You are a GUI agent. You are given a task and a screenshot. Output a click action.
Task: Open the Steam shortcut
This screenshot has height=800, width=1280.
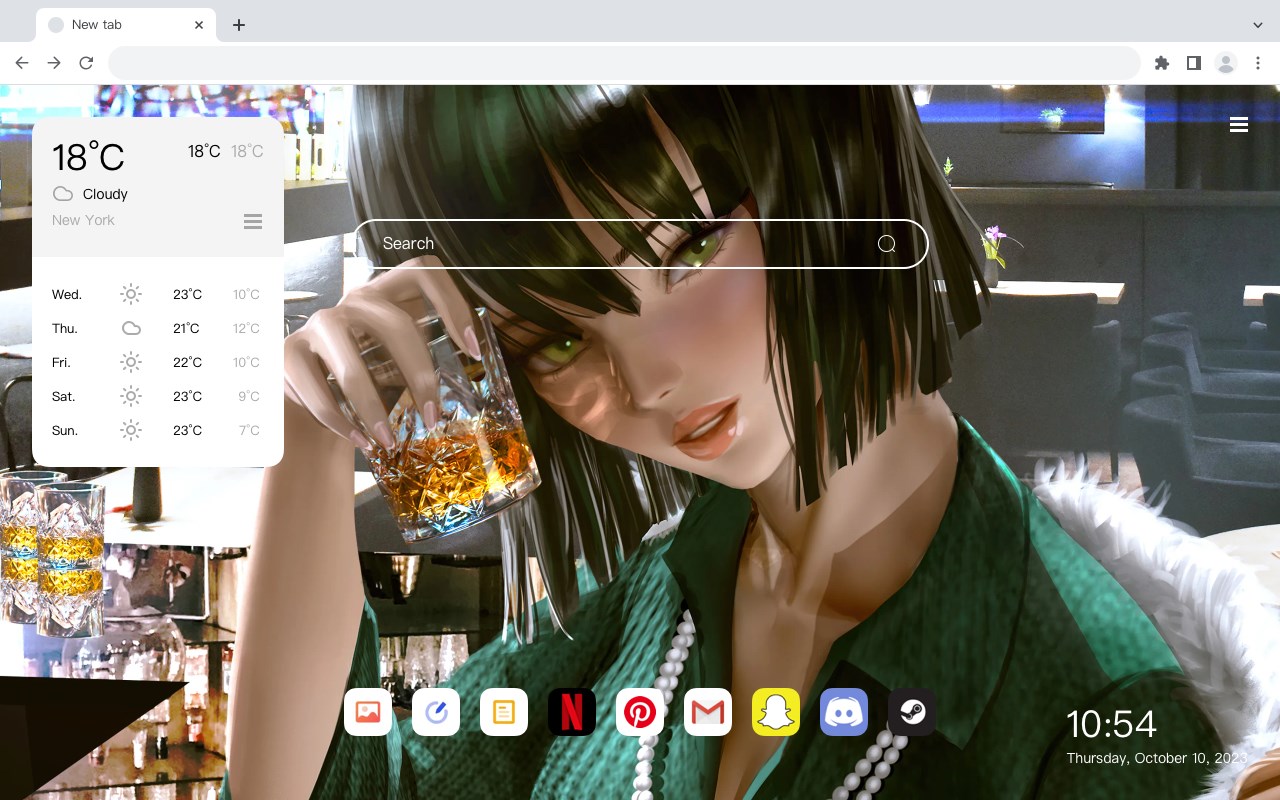(x=912, y=712)
